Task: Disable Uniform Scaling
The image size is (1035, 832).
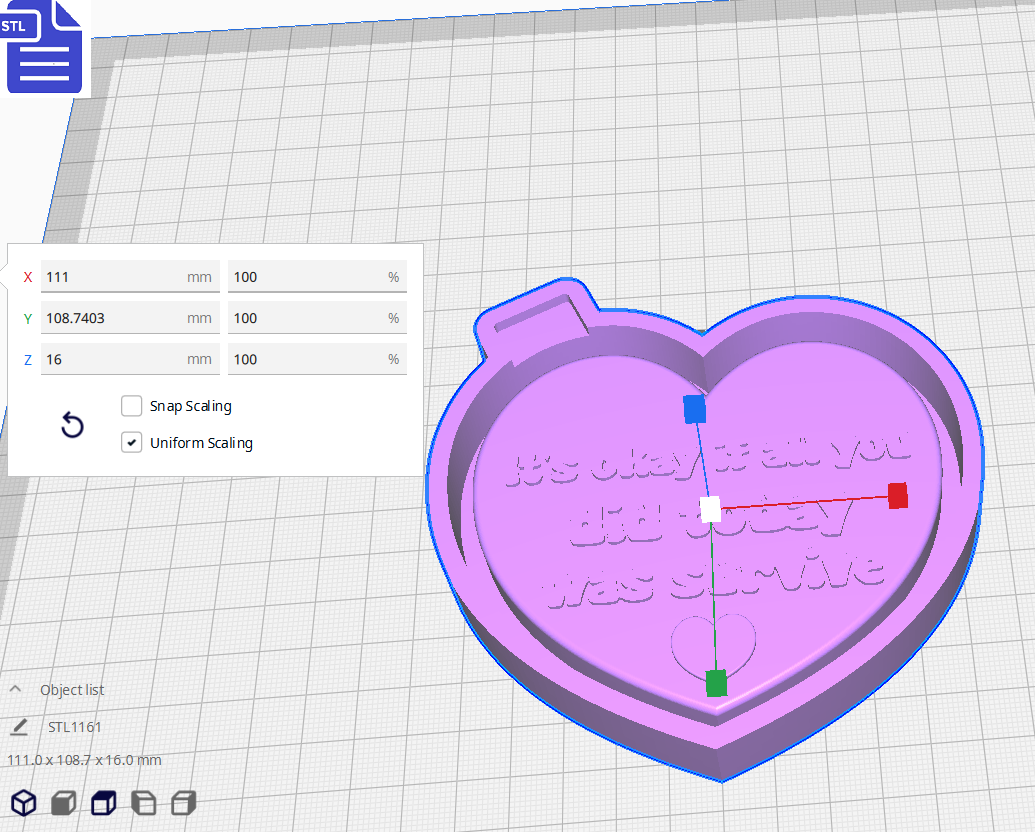Action: pyautogui.click(x=131, y=442)
